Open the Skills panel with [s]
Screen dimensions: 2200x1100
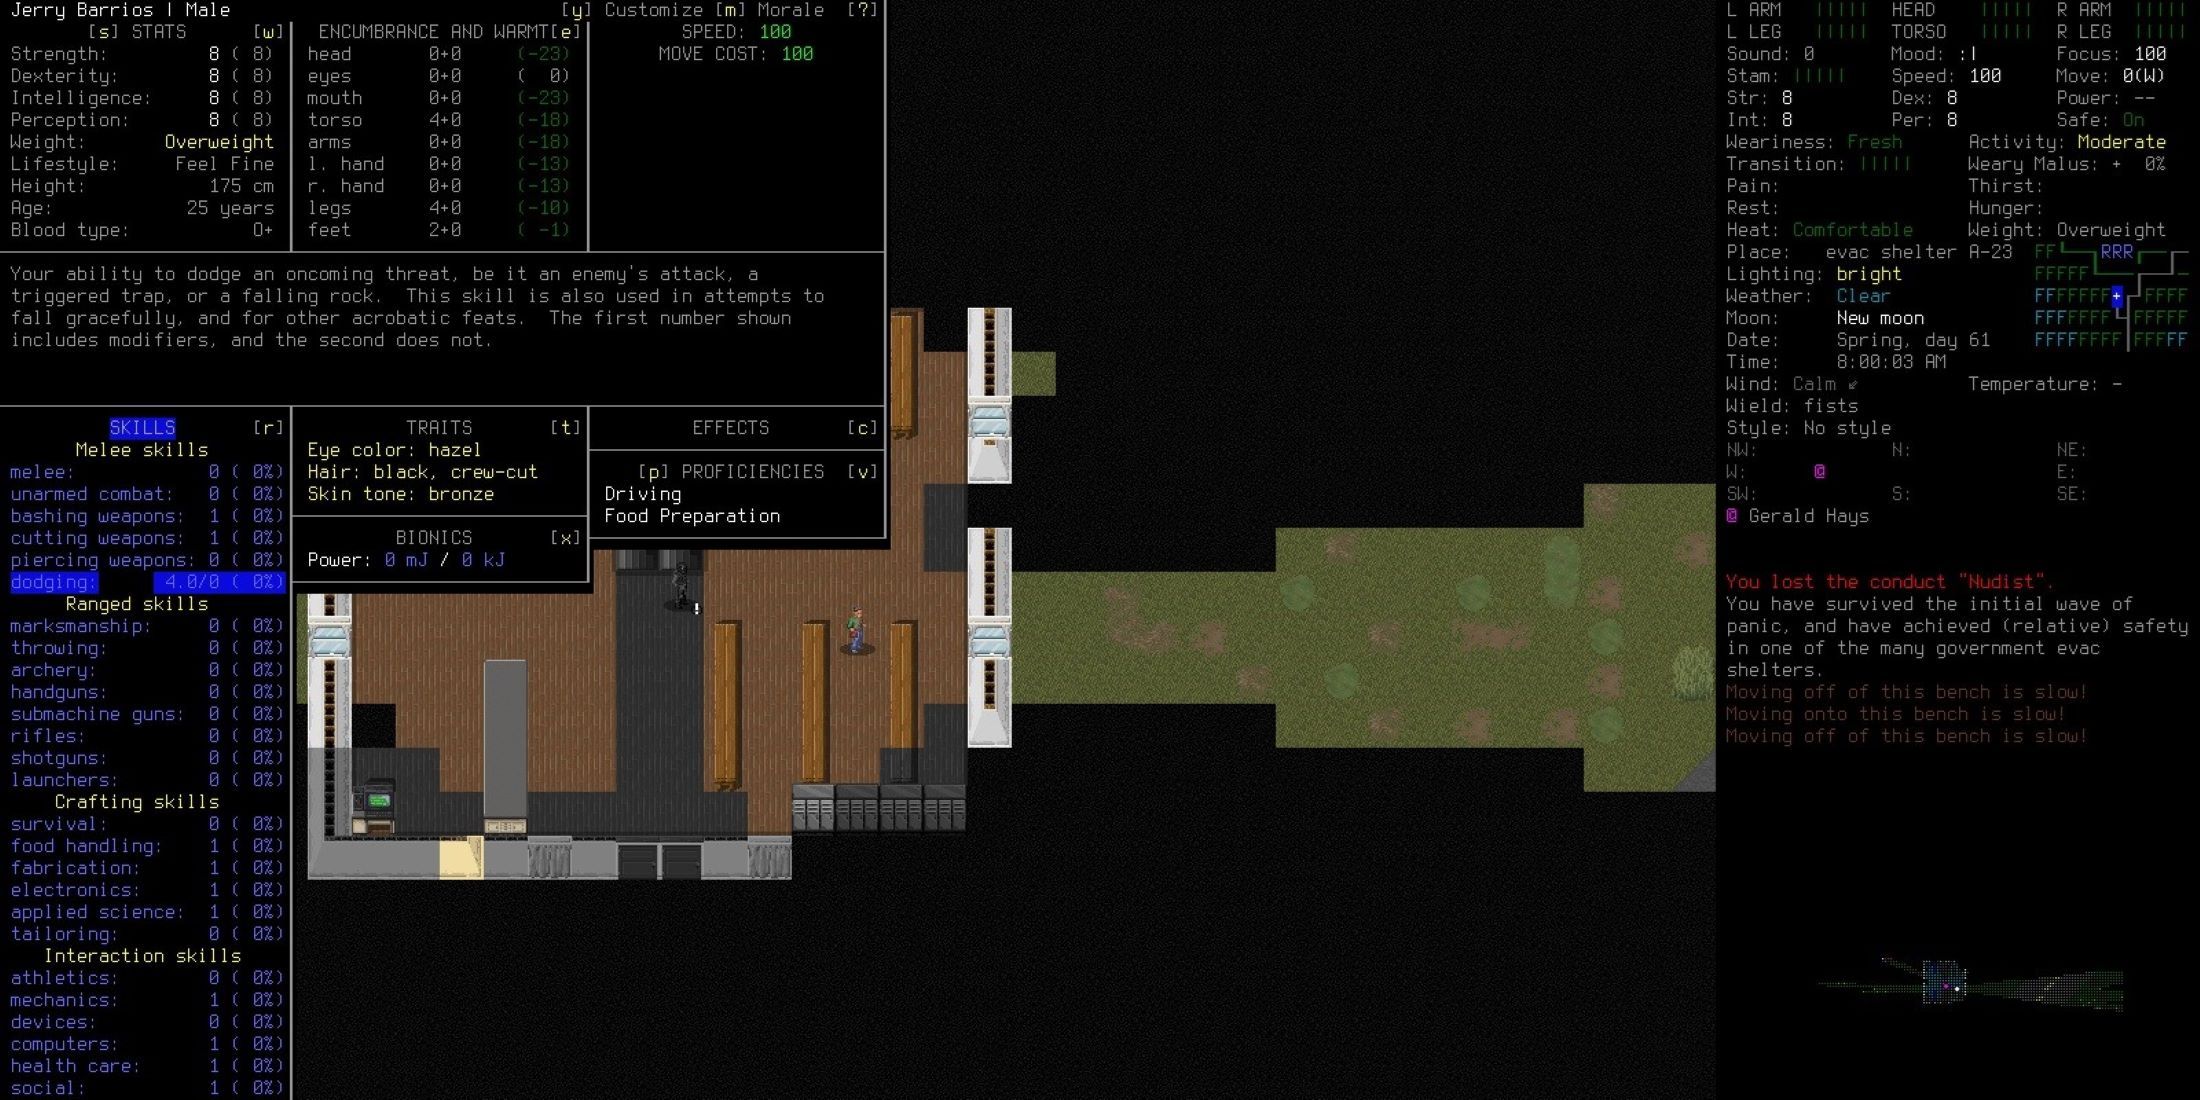[140, 427]
